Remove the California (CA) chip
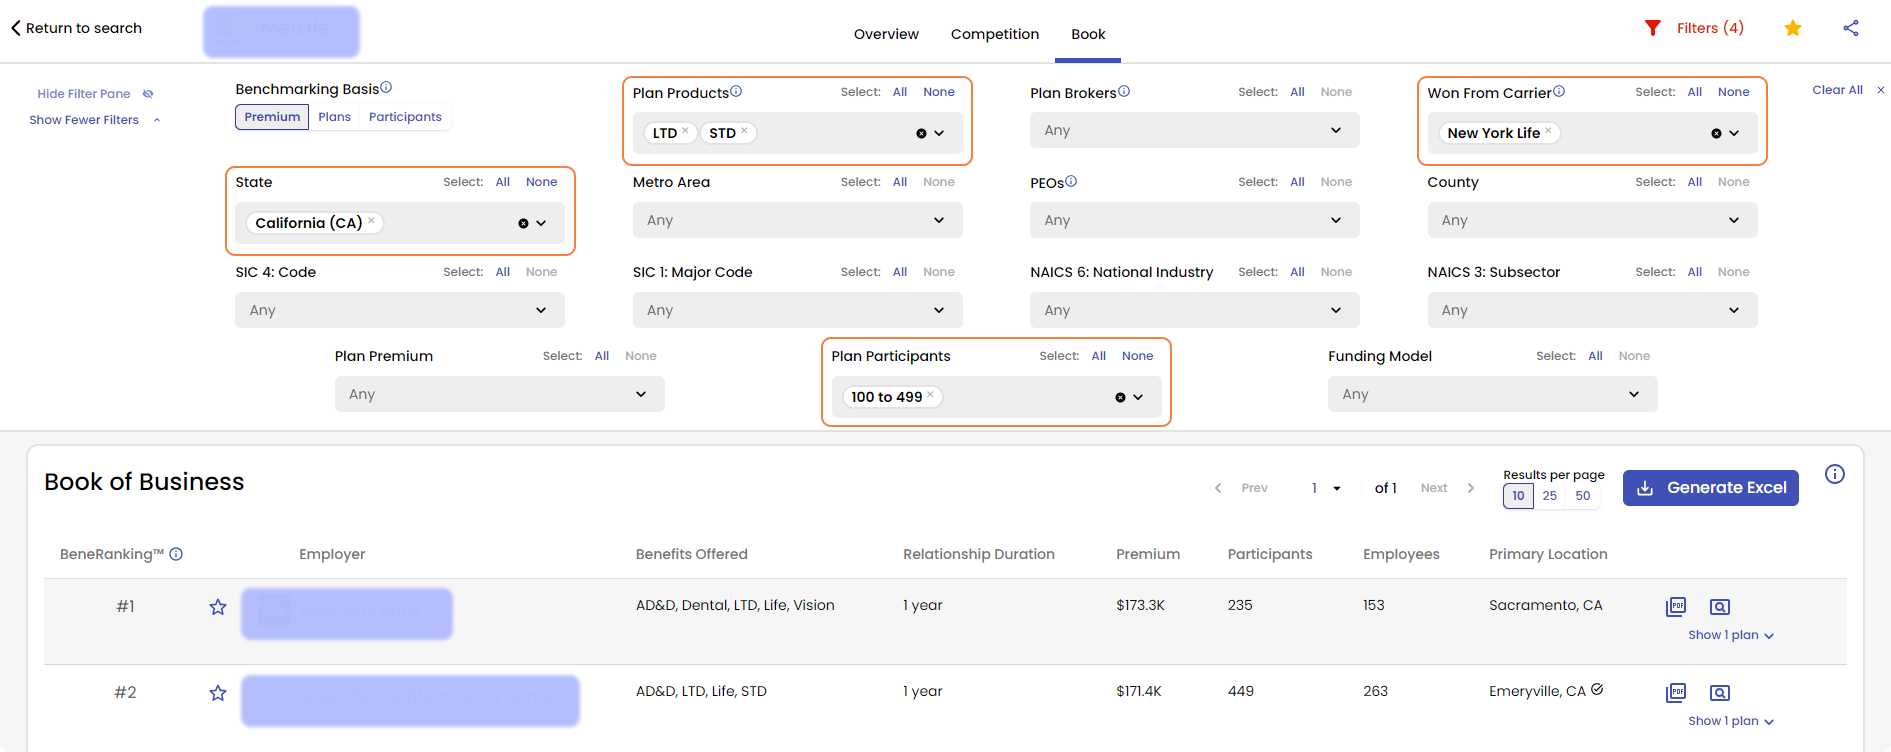Screen dimensions: 1891x752 tap(371, 220)
